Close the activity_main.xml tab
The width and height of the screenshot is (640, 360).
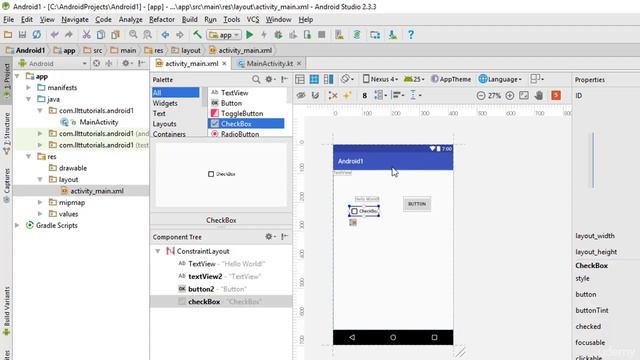[x=224, y=64]
